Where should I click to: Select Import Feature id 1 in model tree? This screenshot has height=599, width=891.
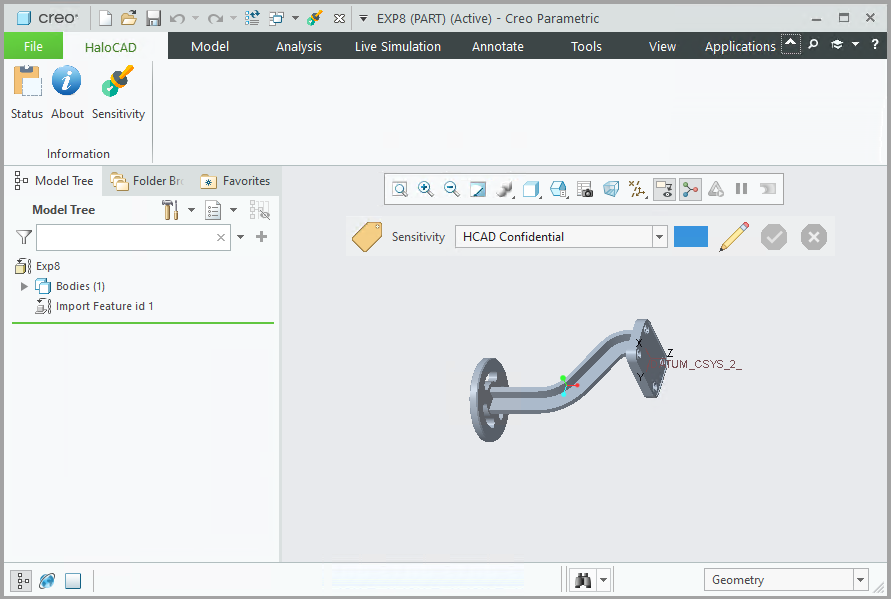pos(104,306)
